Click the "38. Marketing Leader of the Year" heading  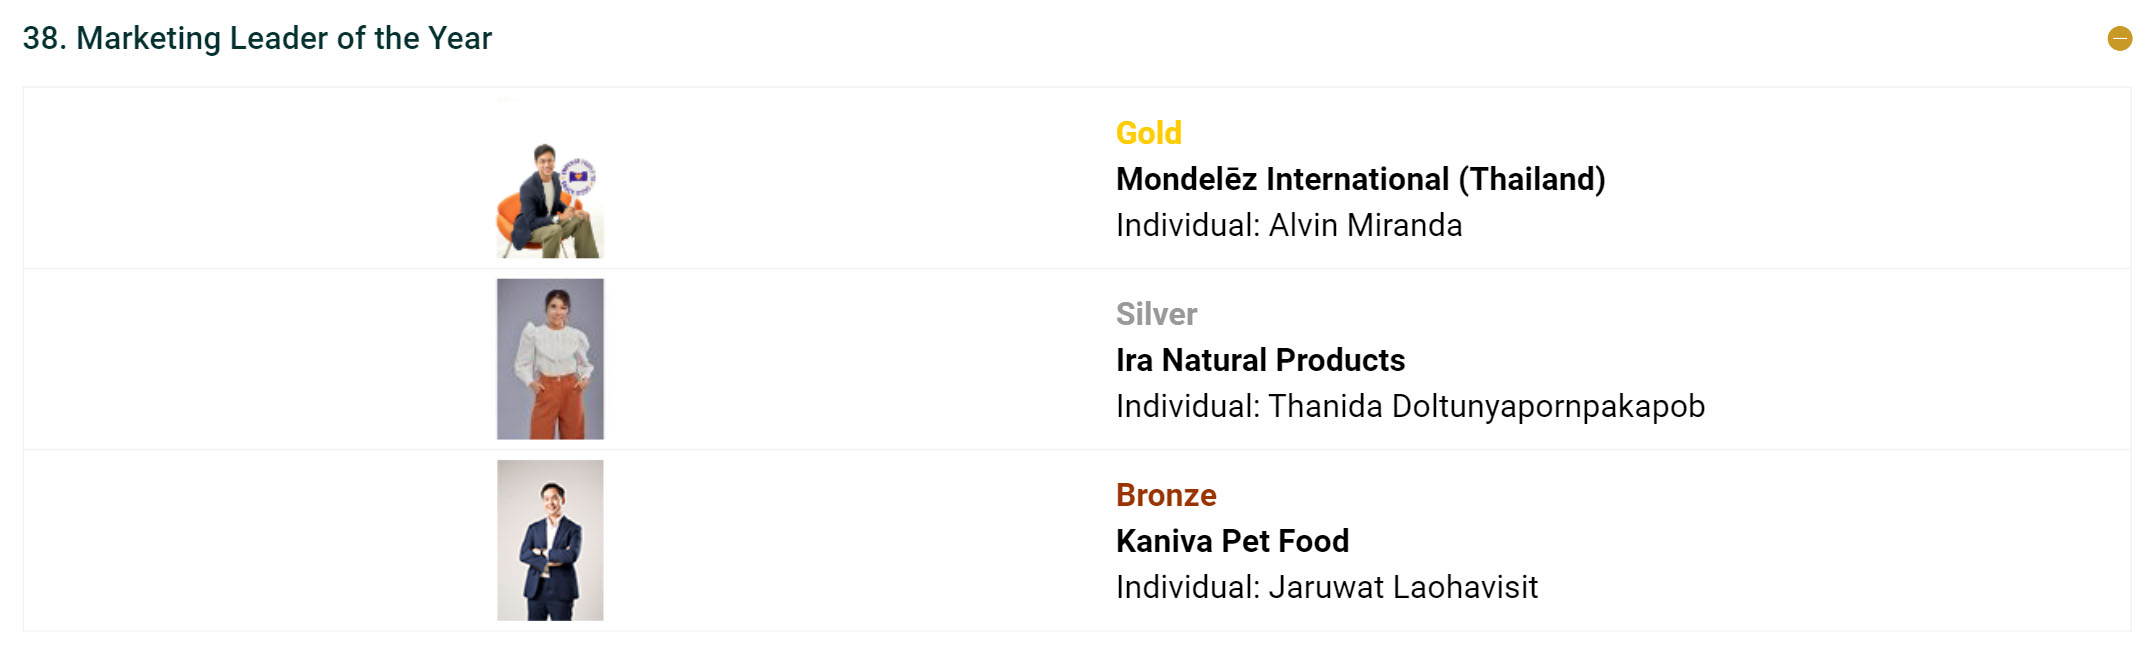257,38
